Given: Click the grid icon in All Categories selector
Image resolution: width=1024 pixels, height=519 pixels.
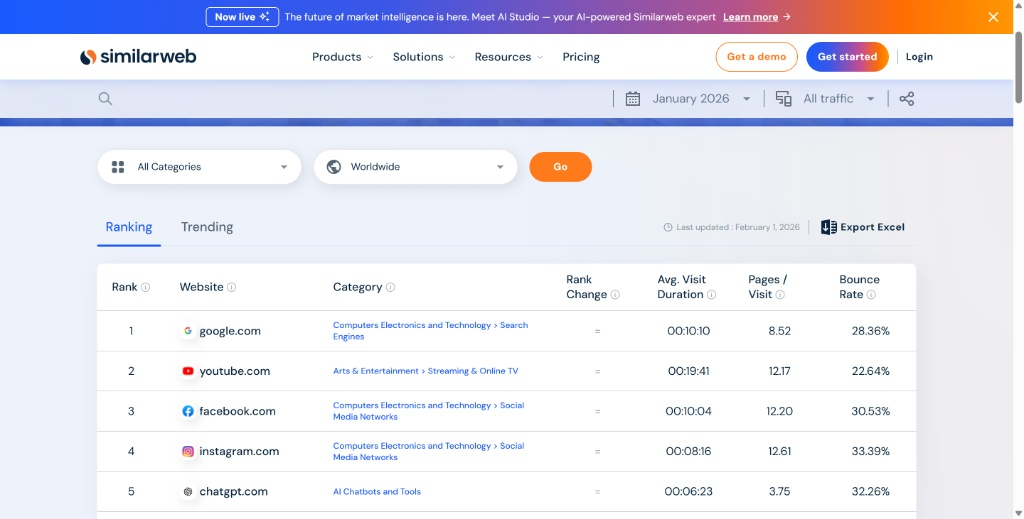Looking at the screenshot, I should click(x=118, y=167).
